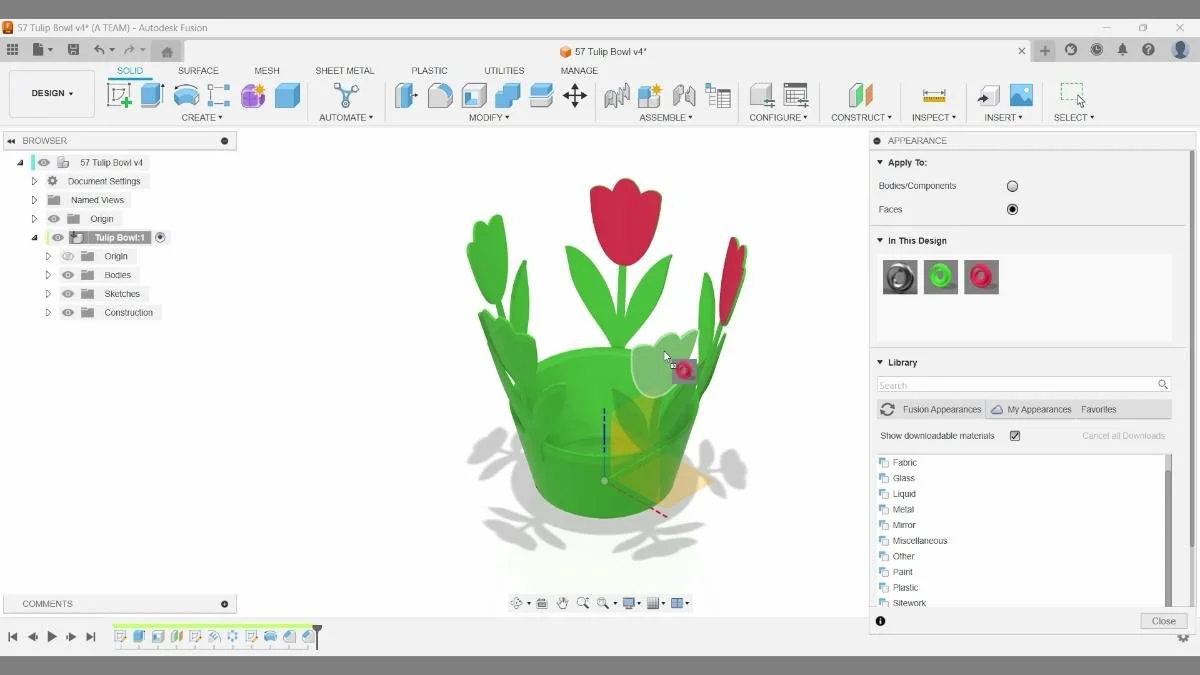The height and width of the screenshot is (675, 1200).
Task: Expand the Bodies folder in browser
Action: click(47, 274)
